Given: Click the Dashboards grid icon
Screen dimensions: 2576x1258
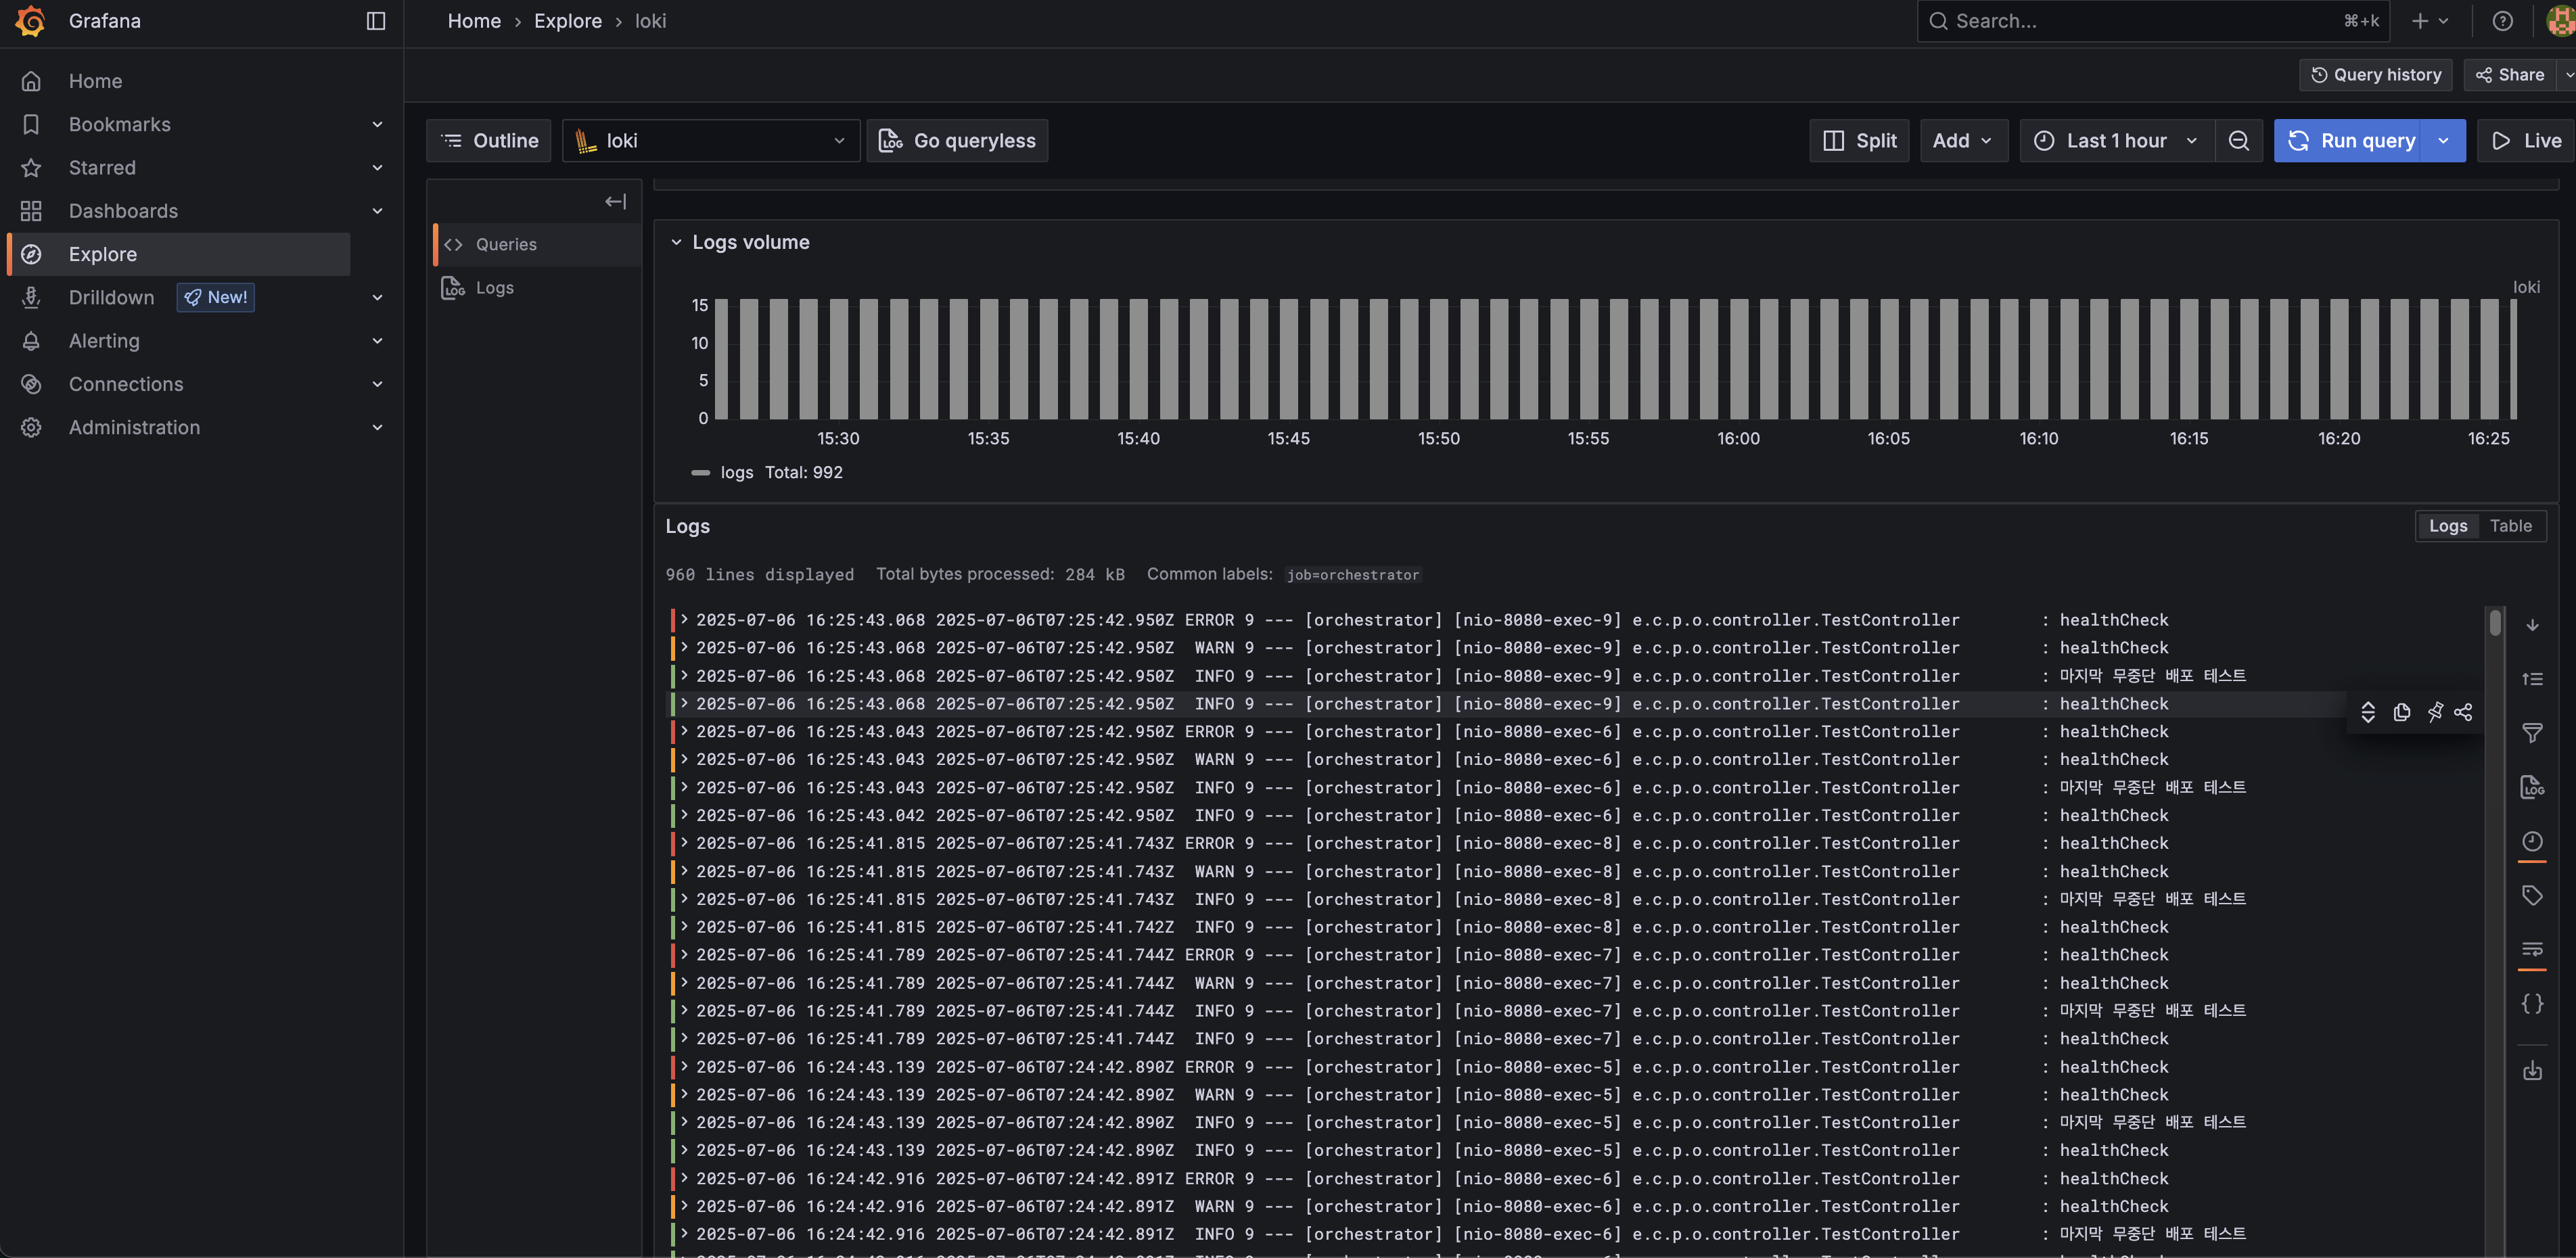Looking at the screenshot, I should [31, 211].
